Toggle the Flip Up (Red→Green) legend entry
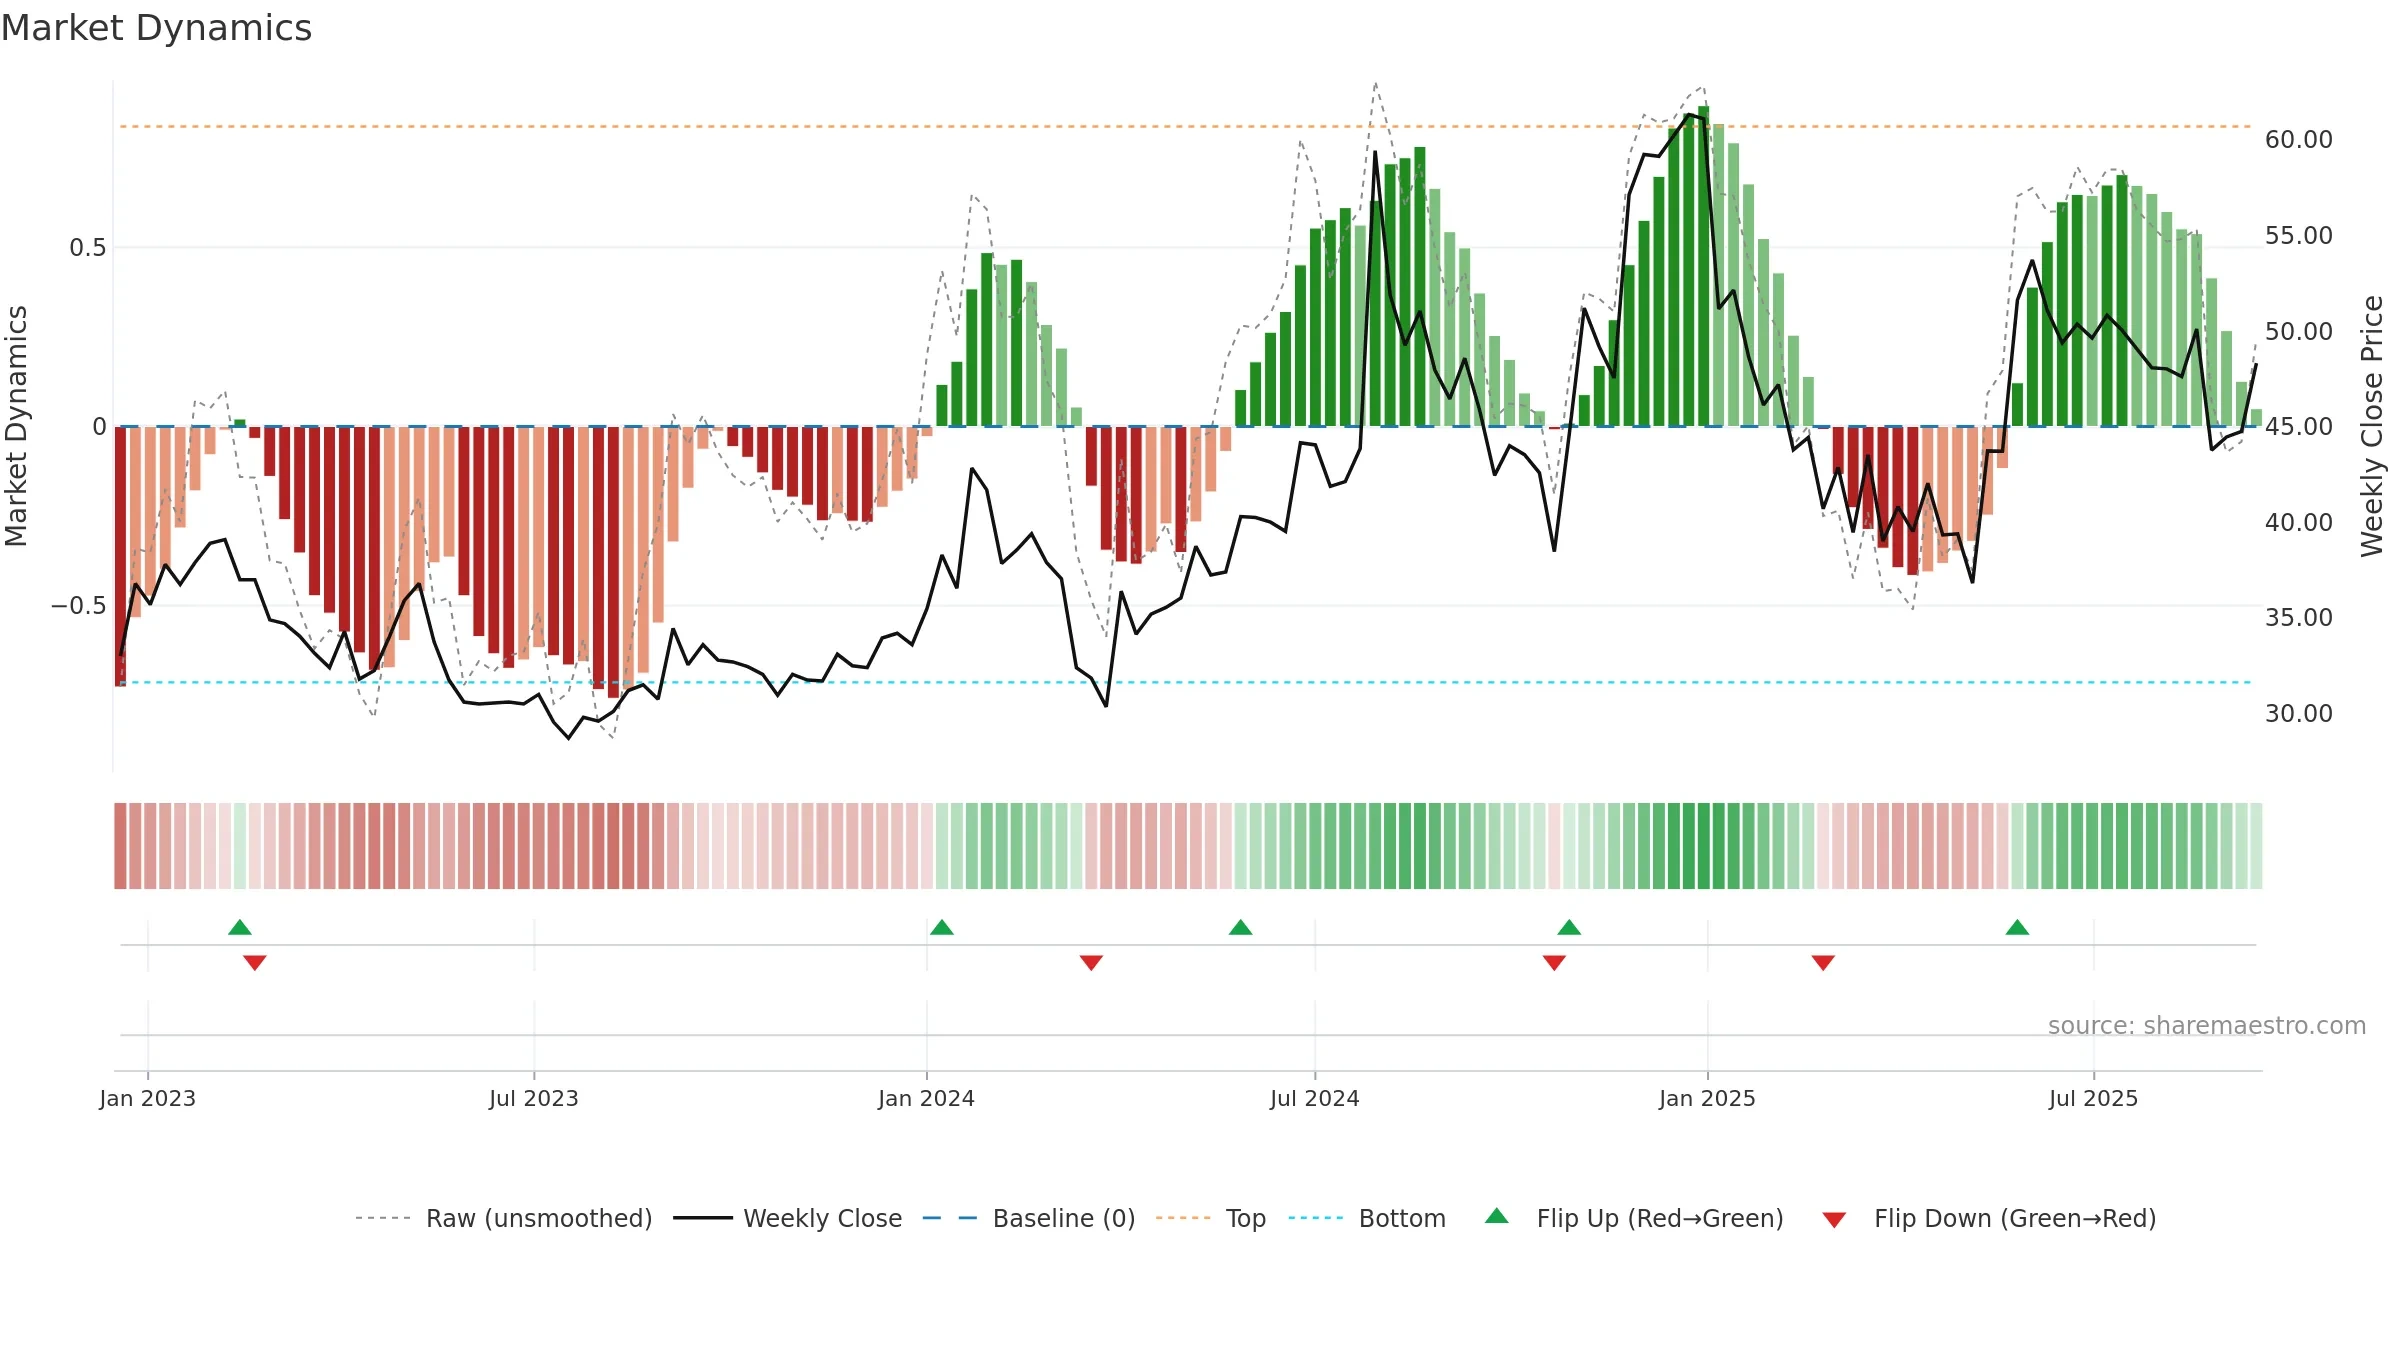Screen dimensions: 2400x1350 tap(1634, 1218)
